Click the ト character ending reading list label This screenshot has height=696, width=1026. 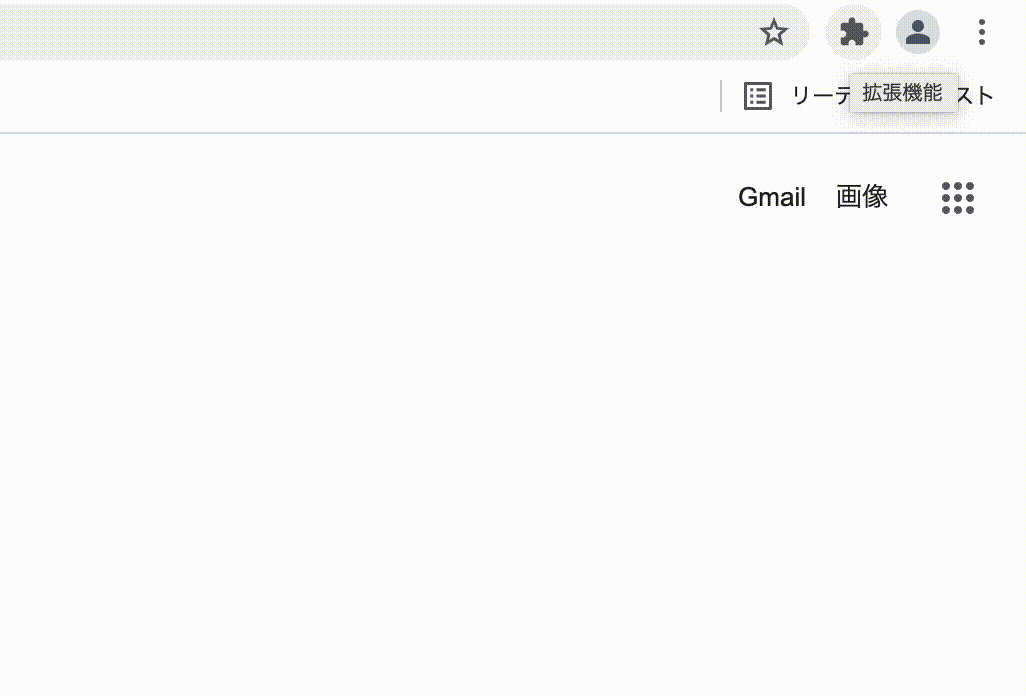(x=985, y=97)
